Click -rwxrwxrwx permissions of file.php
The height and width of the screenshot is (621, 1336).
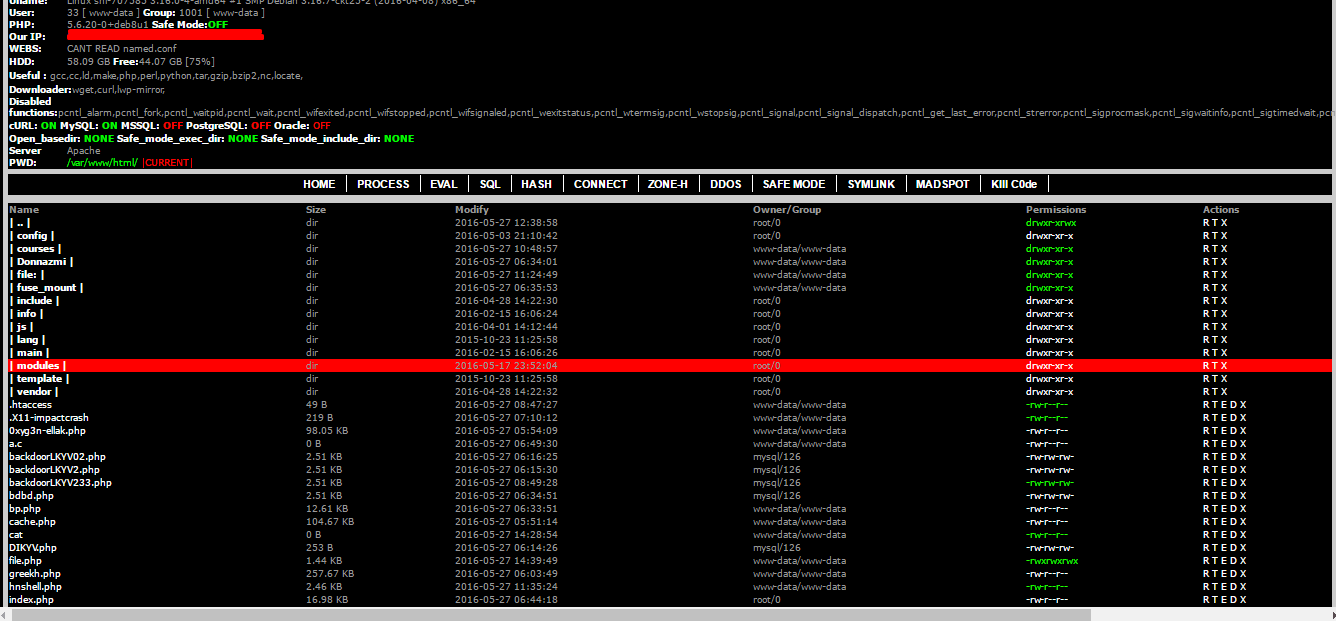pyautogui.click(x=1052, y=561)
